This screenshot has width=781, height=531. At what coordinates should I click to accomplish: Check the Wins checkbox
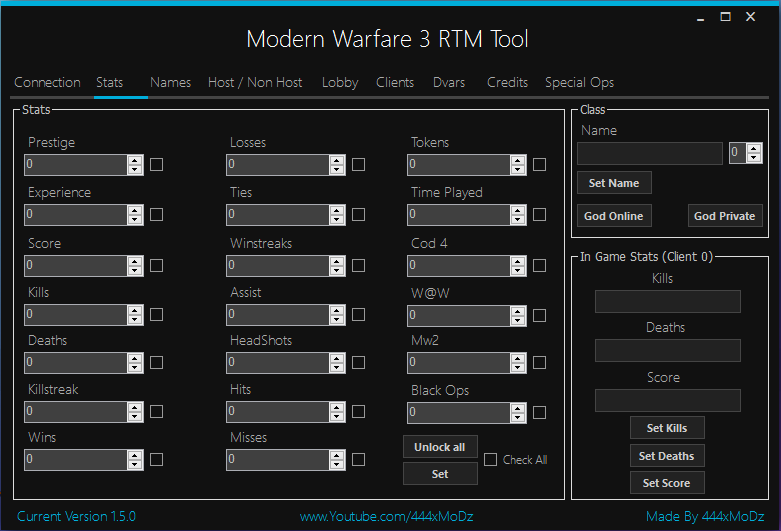pos(156,459)
